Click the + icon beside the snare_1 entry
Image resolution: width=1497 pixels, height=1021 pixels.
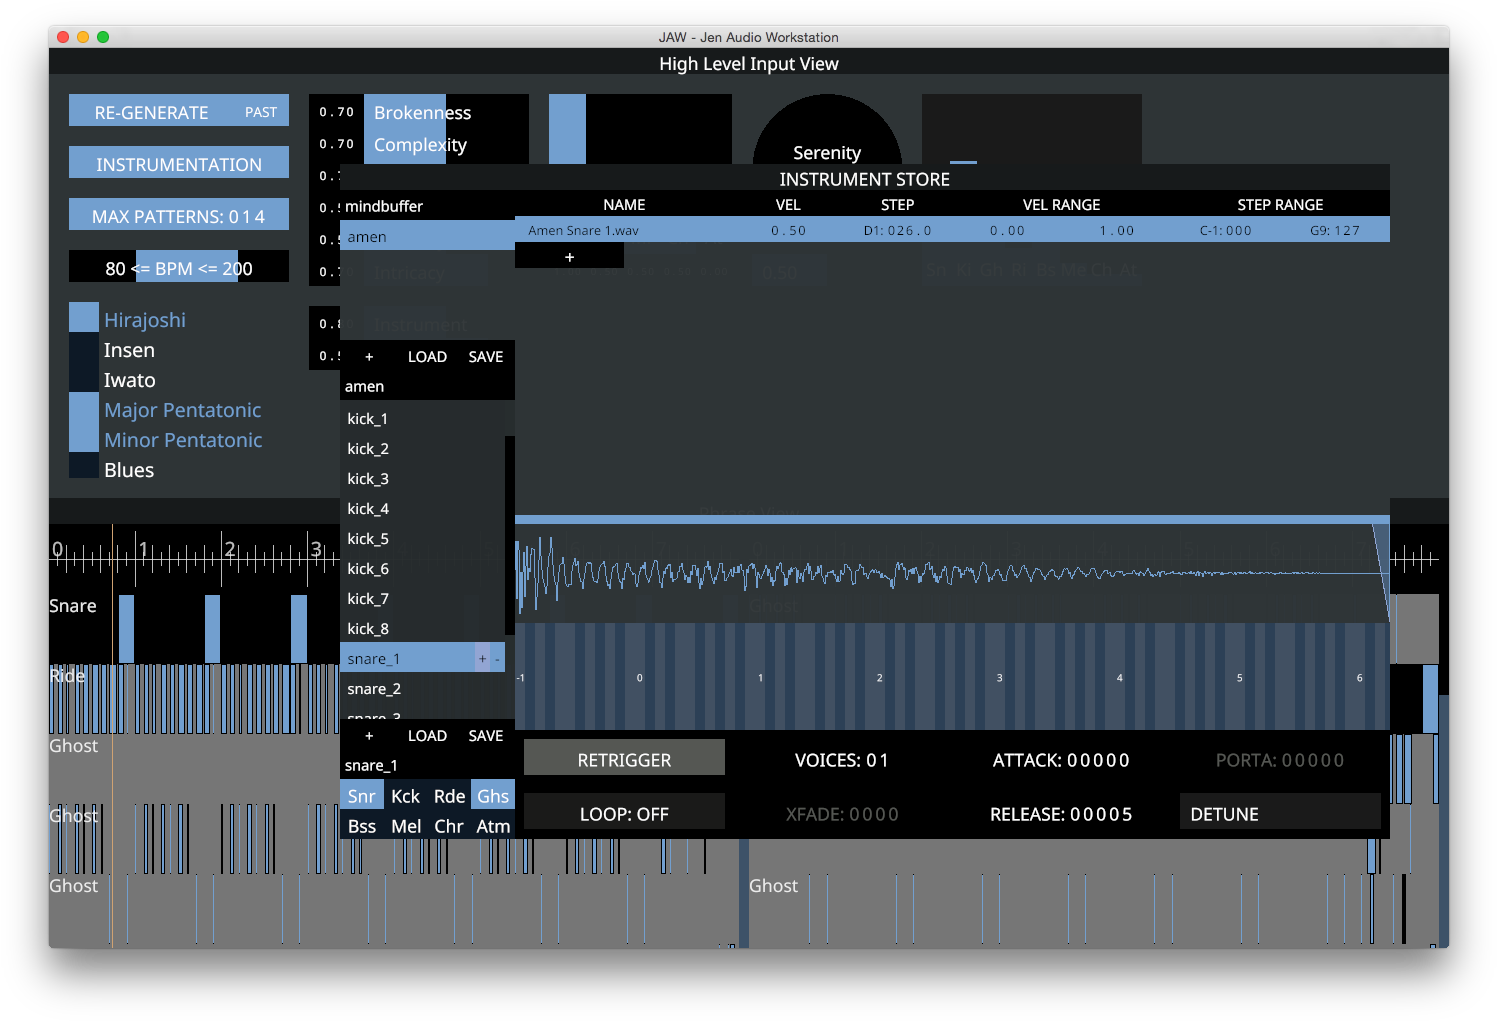click(482, 658)
